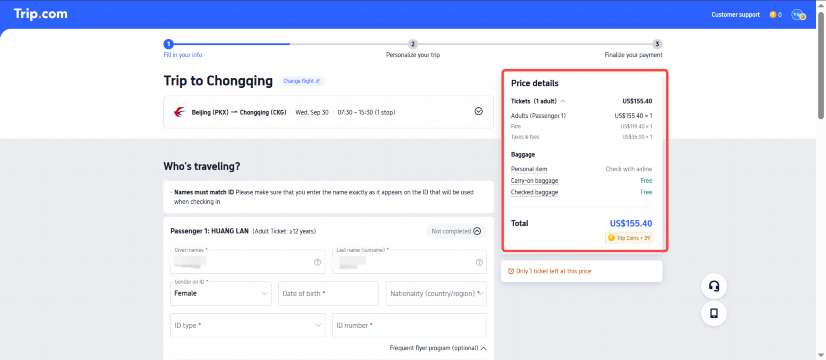Select the 'Taxes & fees' row
Image resolution: width=826 pixels, height=360 pixels.
[582, 137]
